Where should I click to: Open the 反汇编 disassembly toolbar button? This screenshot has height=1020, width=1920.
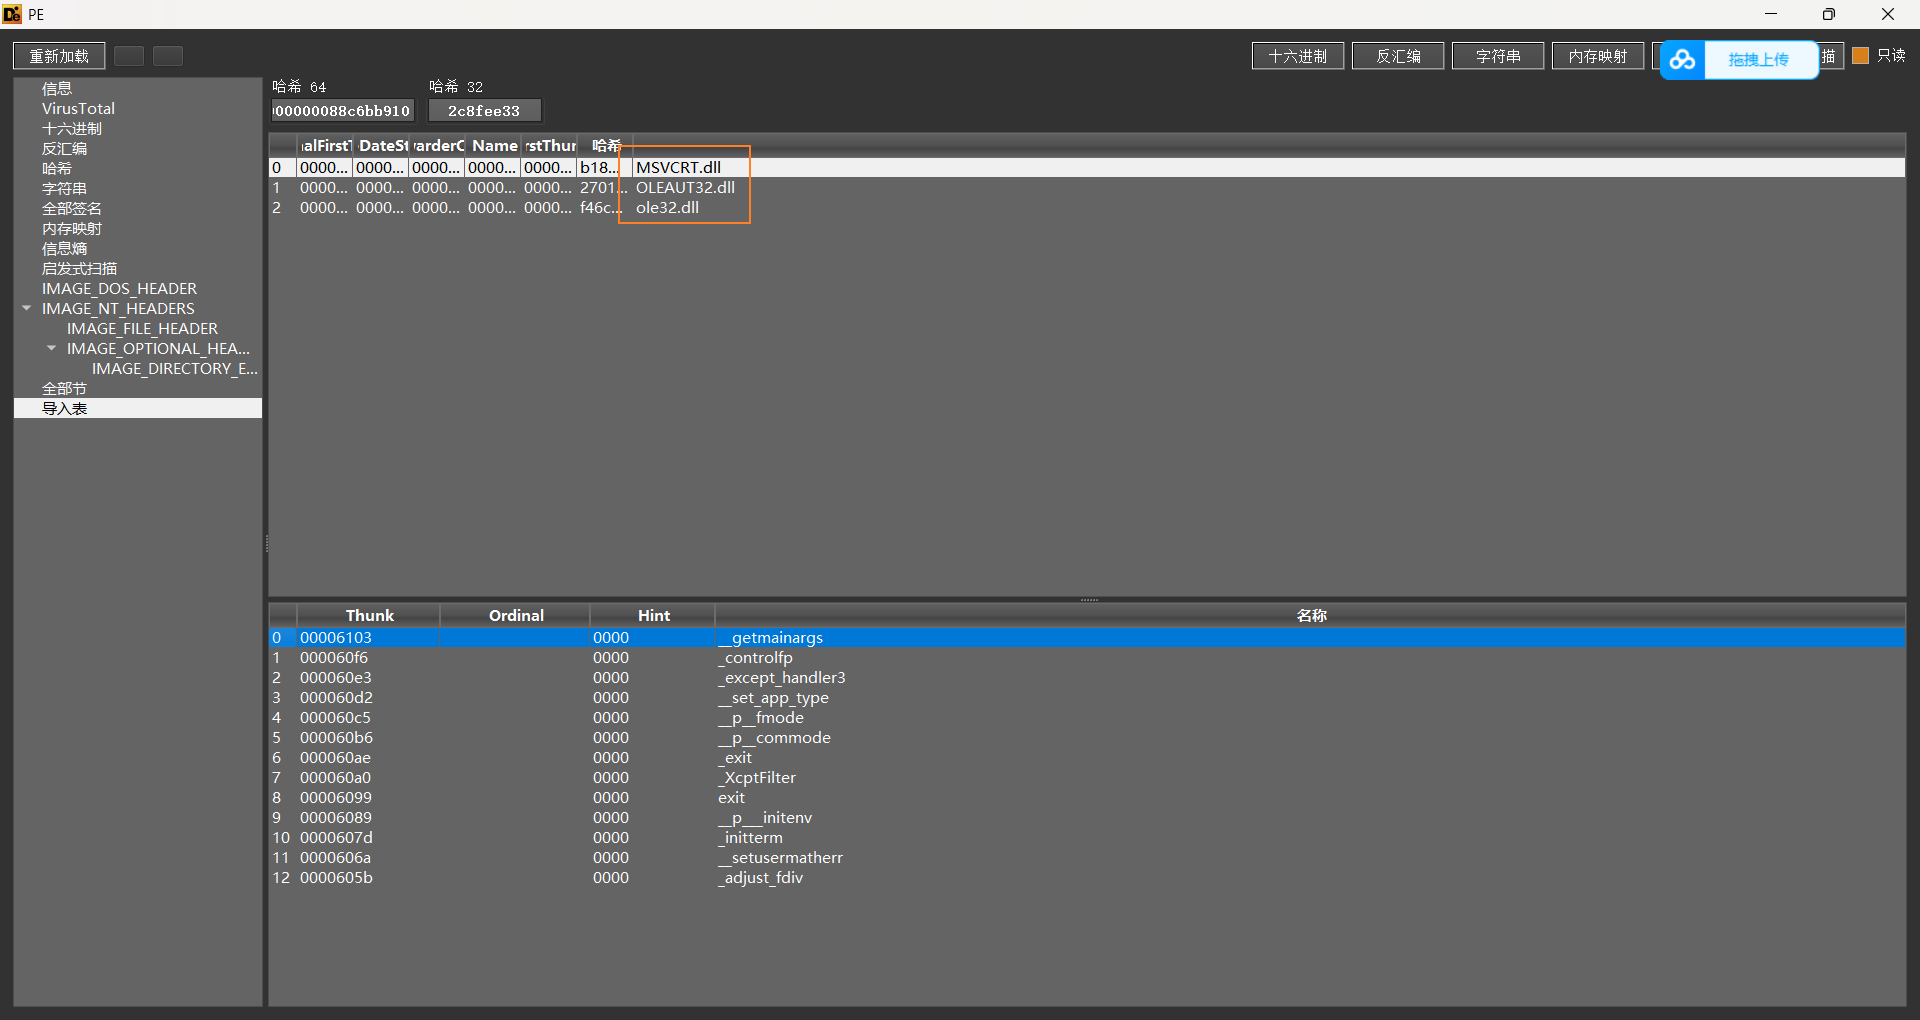pos(1398,56)
